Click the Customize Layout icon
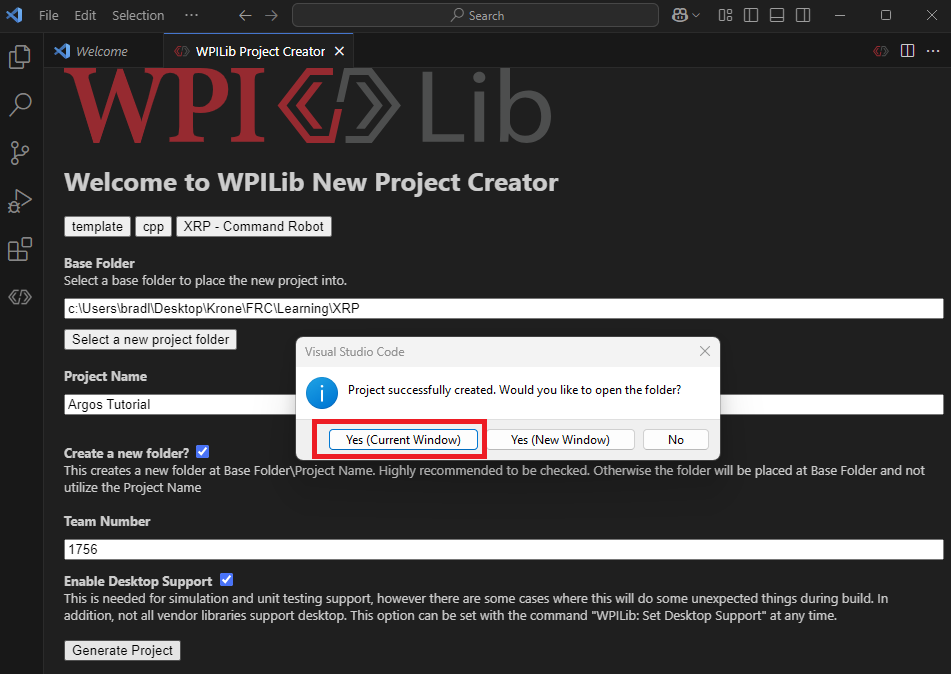 pos(726,15)
